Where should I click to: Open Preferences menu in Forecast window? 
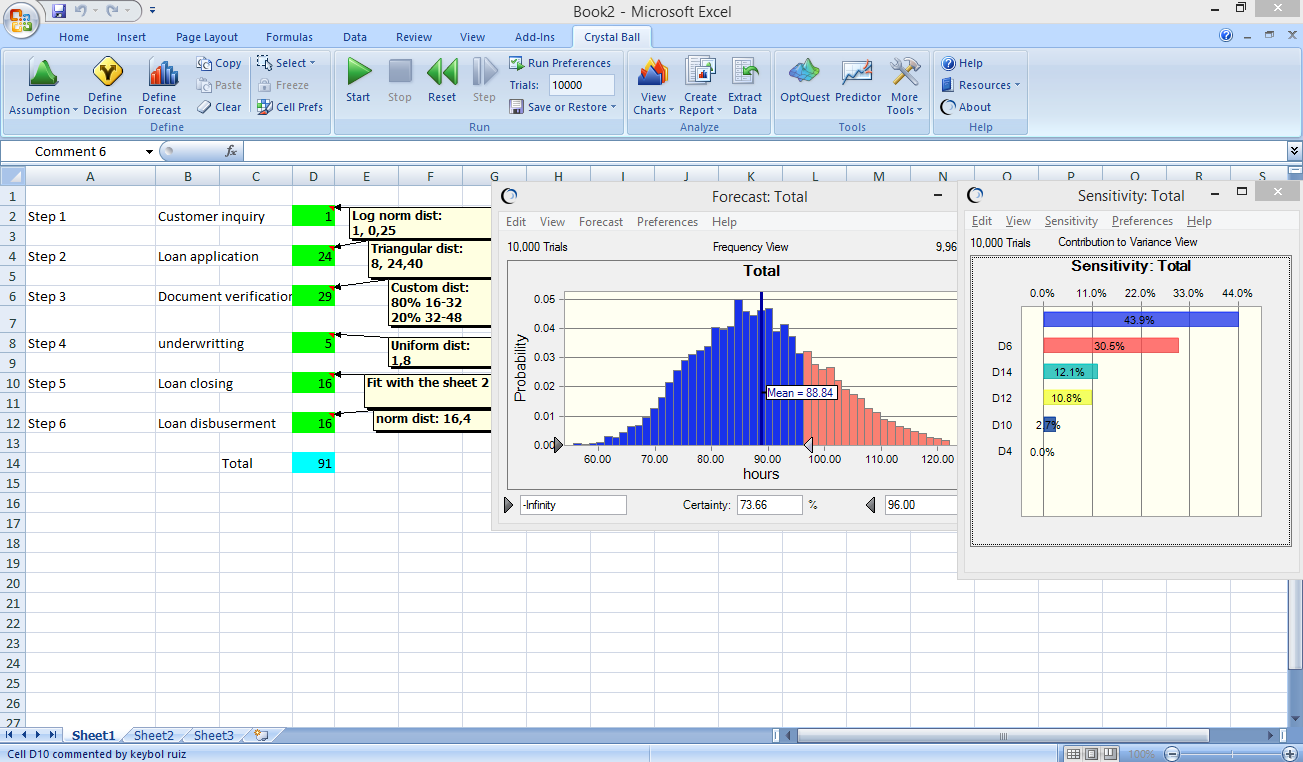[x=667, y=222]
